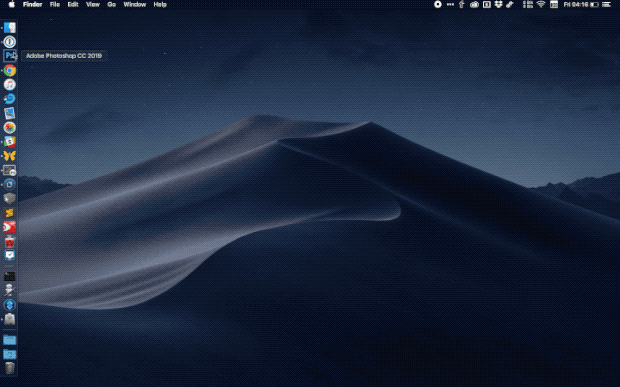This screenshot has width=620, height=387.
Task: Open the yellow butterfly app icon
Action: tap(9, 156)
